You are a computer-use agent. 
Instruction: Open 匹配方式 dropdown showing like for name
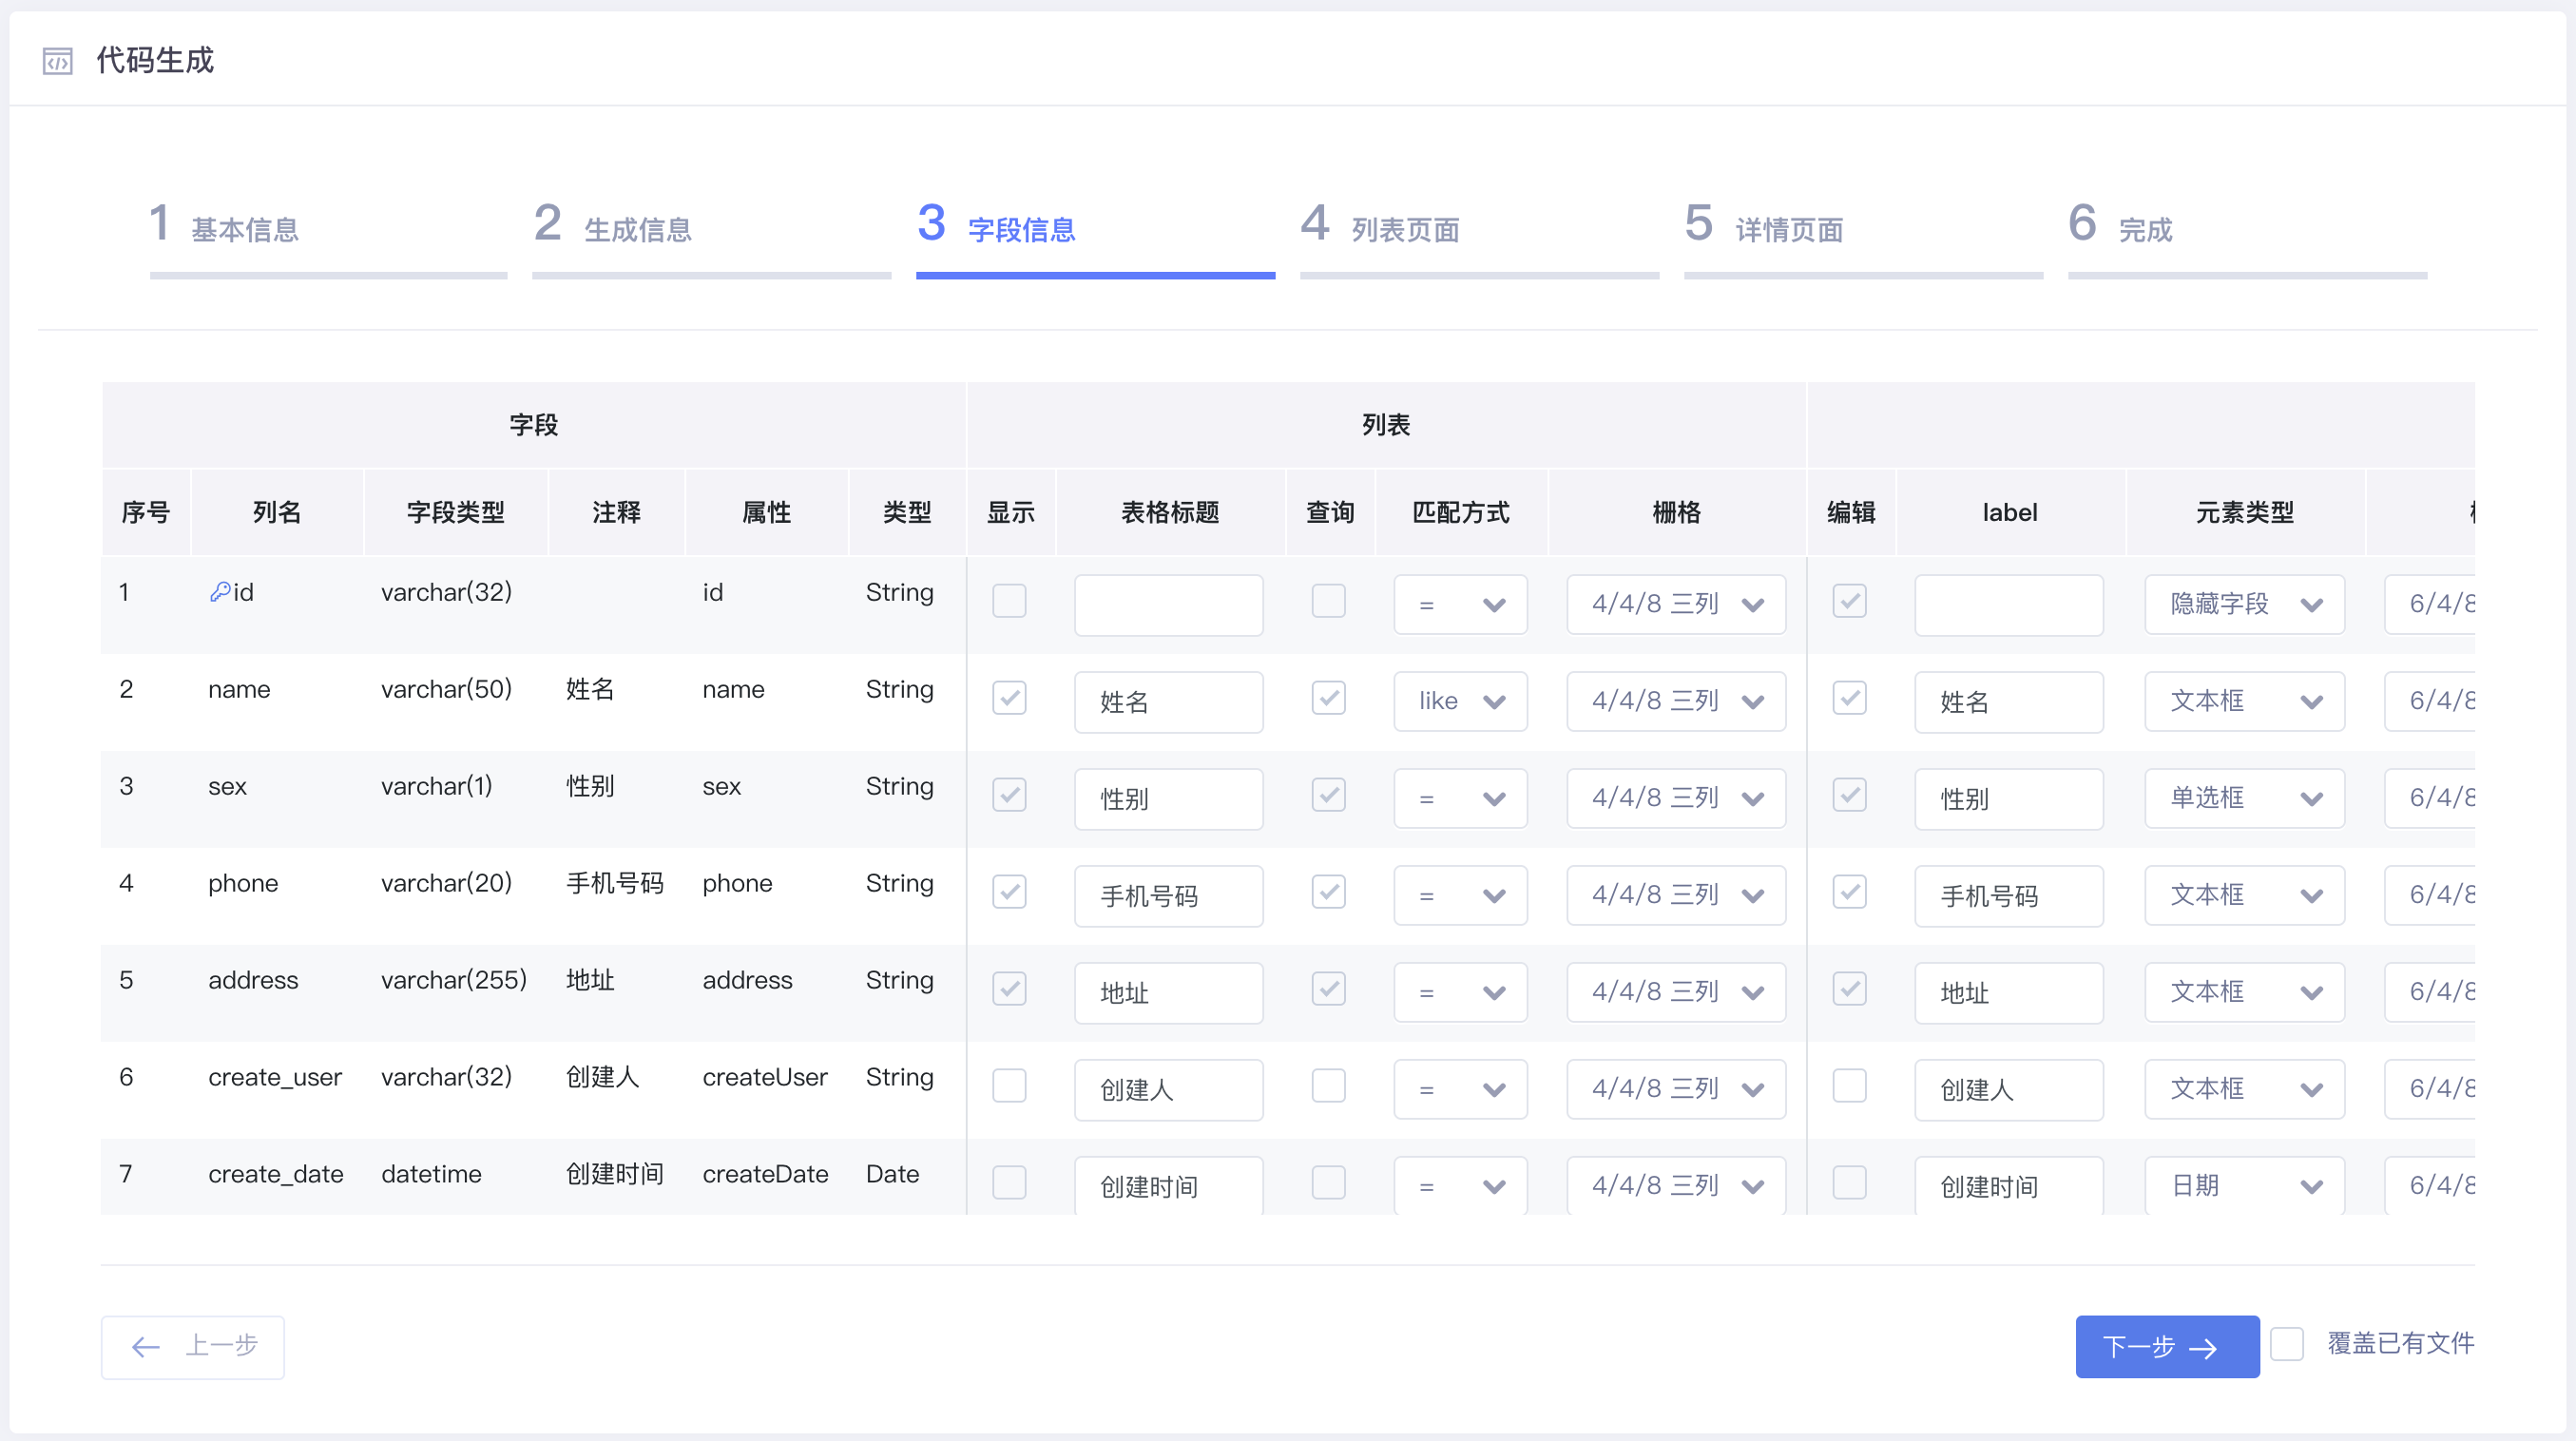tap(1460, 702)
